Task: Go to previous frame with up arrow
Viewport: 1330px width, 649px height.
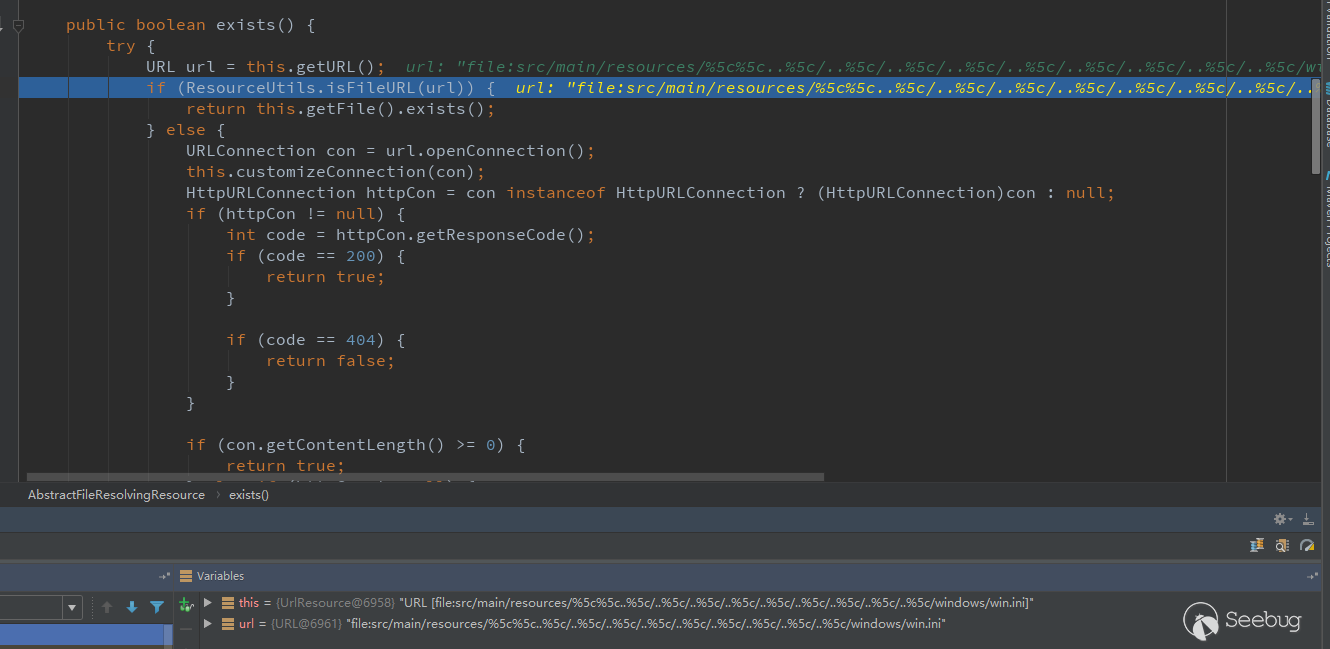Action: [107, 607]
